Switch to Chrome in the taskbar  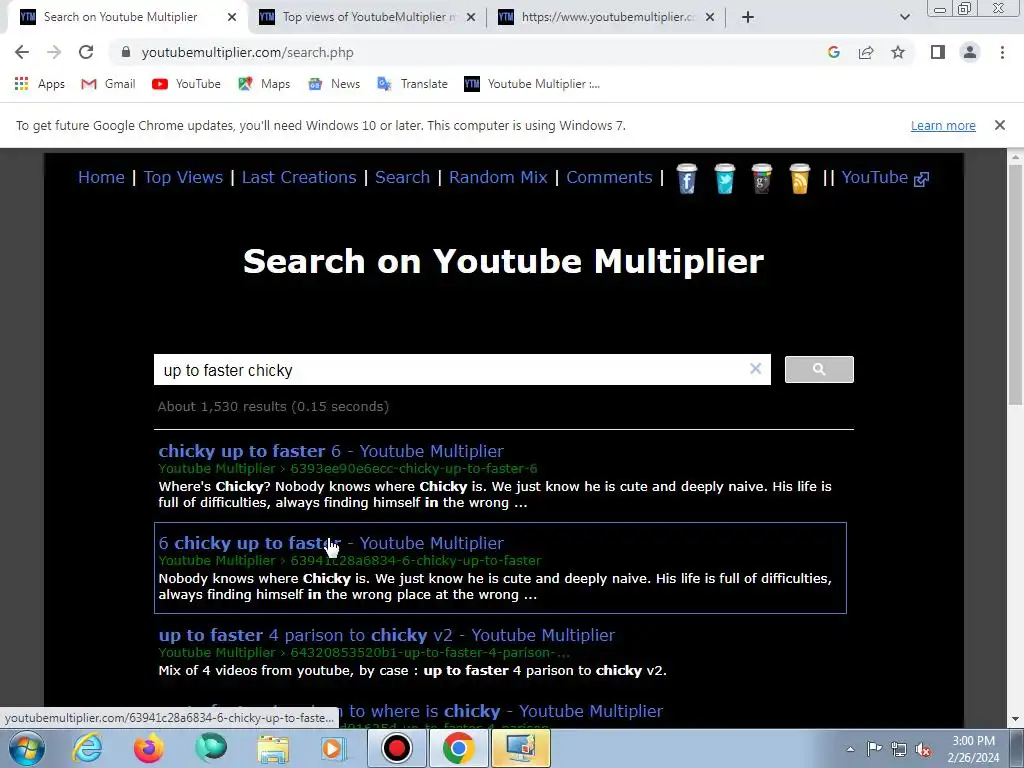[x=458, y=748]
